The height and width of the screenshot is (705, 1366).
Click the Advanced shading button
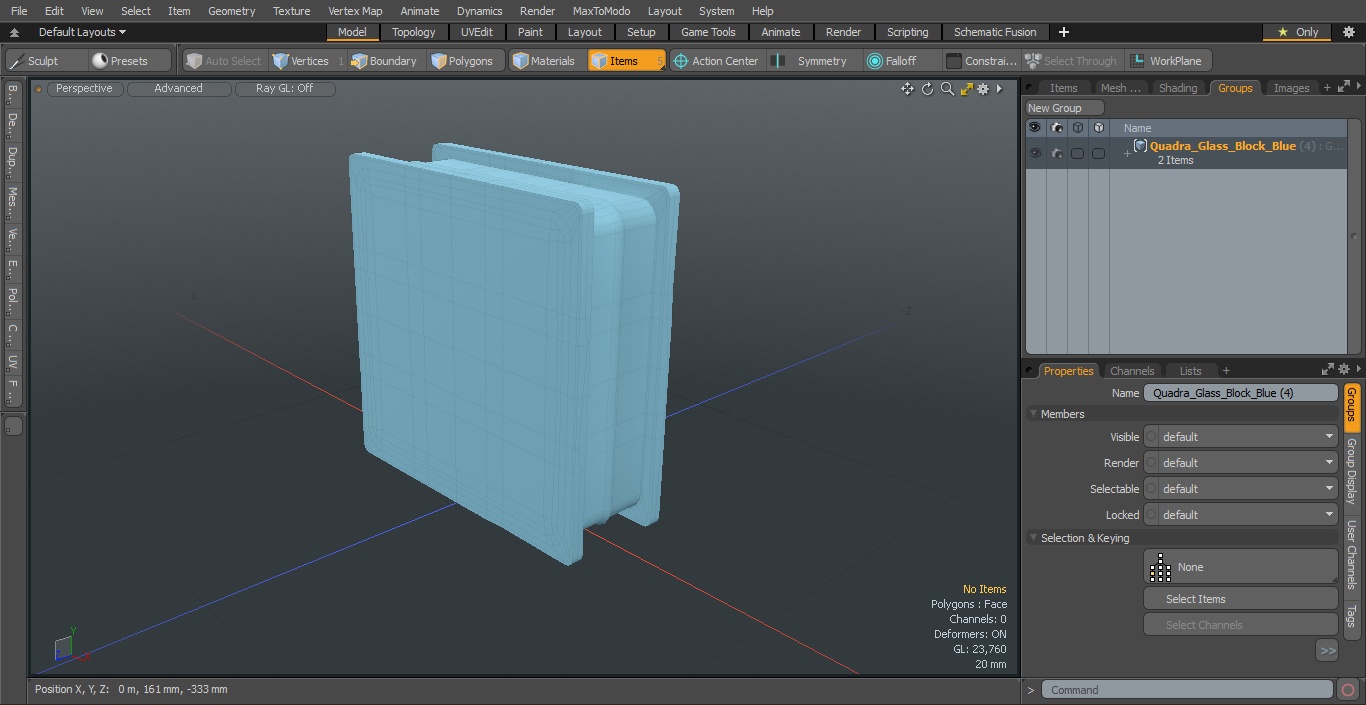pos(179,89)
